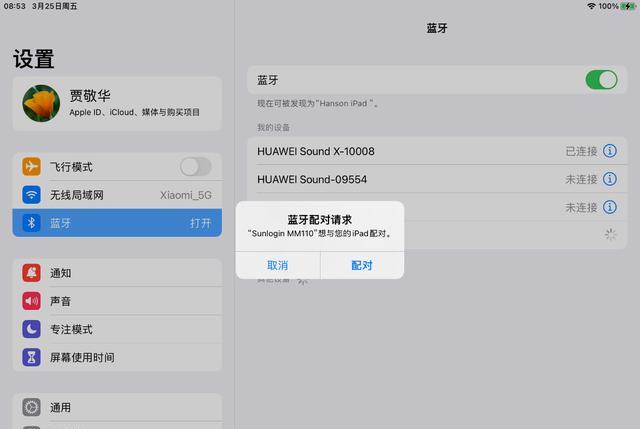Open info icon of third device row
640x429 pixels.
click(x=610, y=207)
